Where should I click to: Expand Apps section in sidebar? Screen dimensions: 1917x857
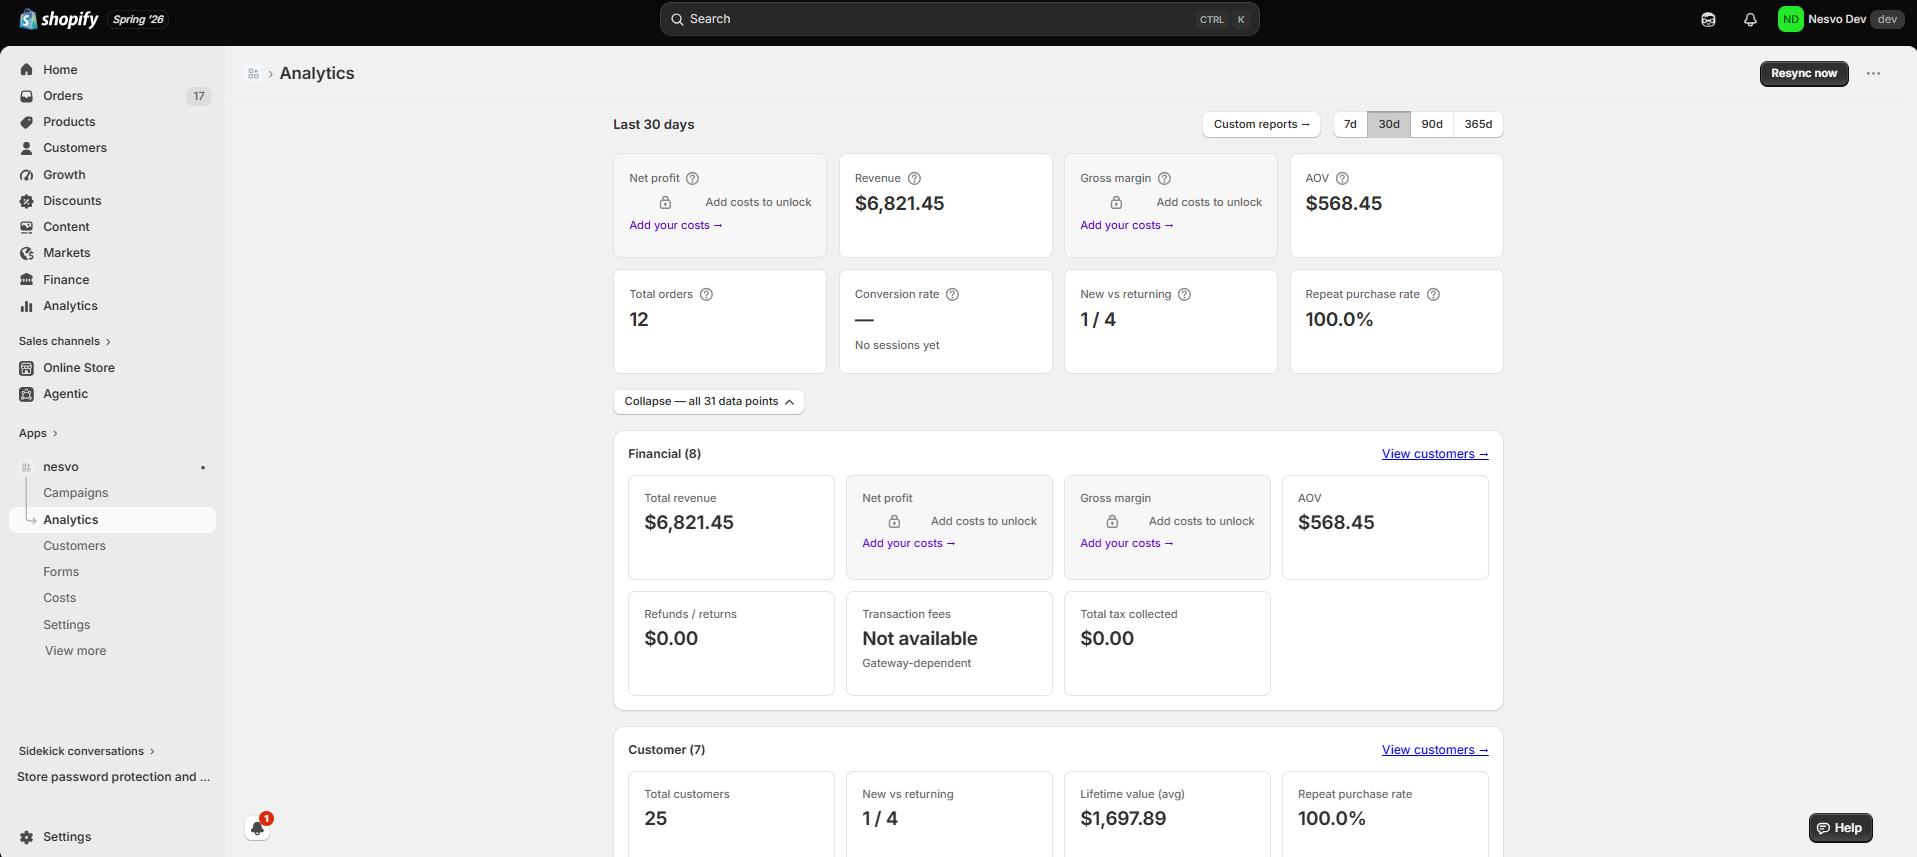tap(38, 433)
